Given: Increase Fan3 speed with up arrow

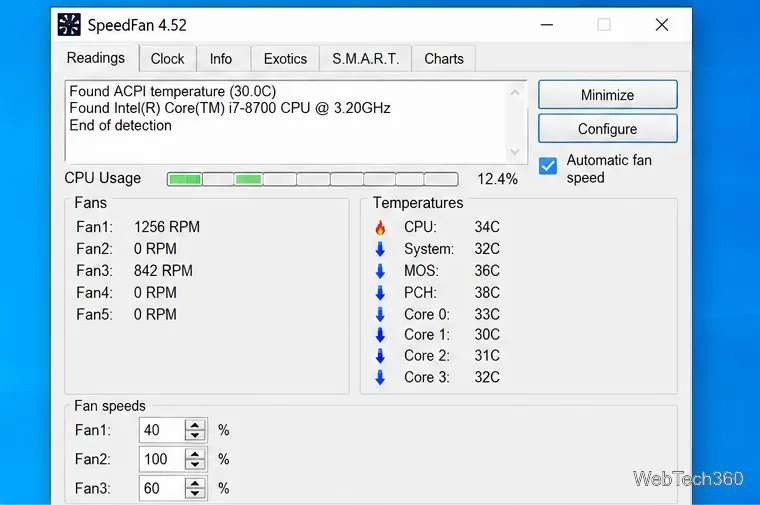Looking at the screenshot, I should pyautogui.click(x=195, y=484).
